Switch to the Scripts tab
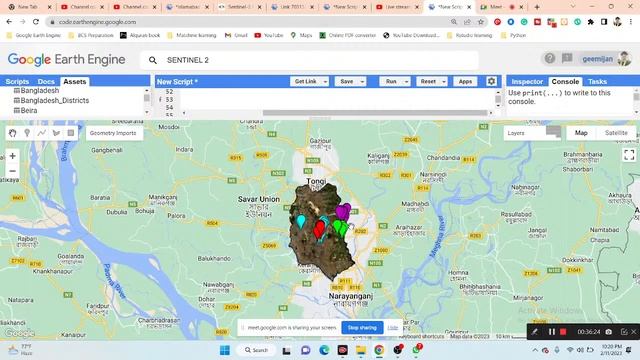This screenshot has width=640, height=360. (x=17, y=82)
